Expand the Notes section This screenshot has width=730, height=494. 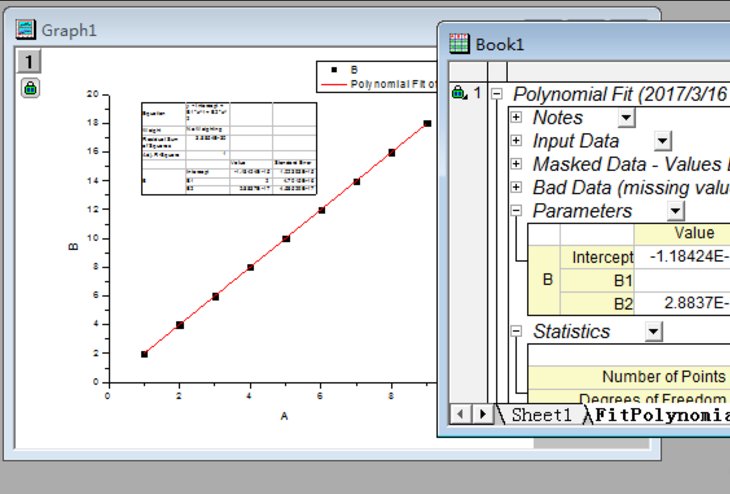coord(516,118)
